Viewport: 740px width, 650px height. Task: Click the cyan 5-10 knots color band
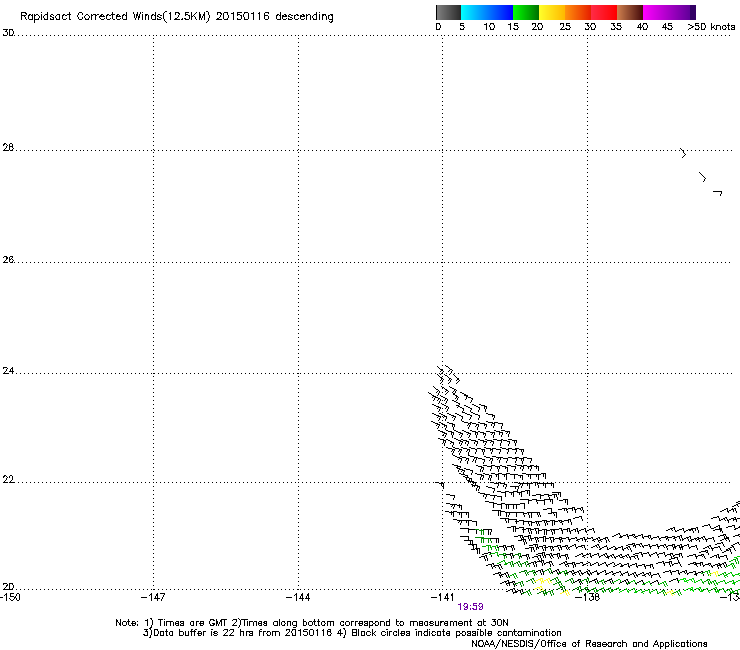pyautogui.click(x=474, y=12)
